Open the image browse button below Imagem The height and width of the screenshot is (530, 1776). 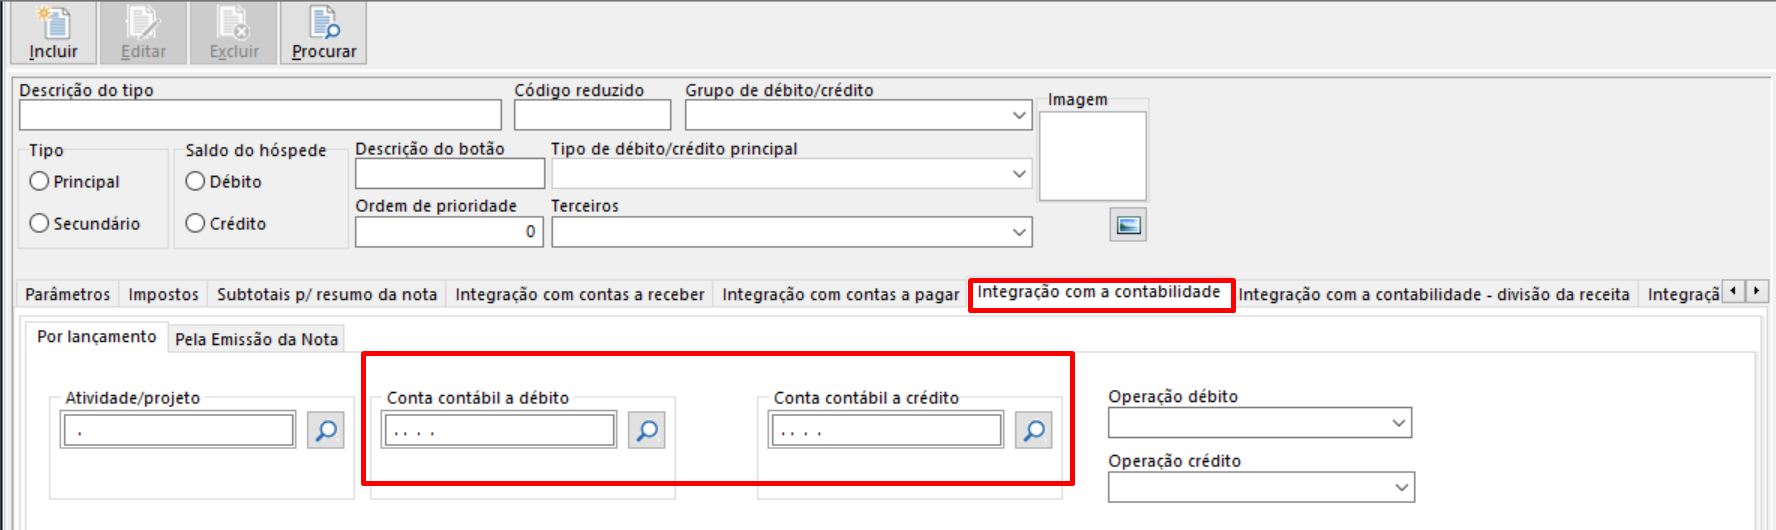(x=1128, y=225)
